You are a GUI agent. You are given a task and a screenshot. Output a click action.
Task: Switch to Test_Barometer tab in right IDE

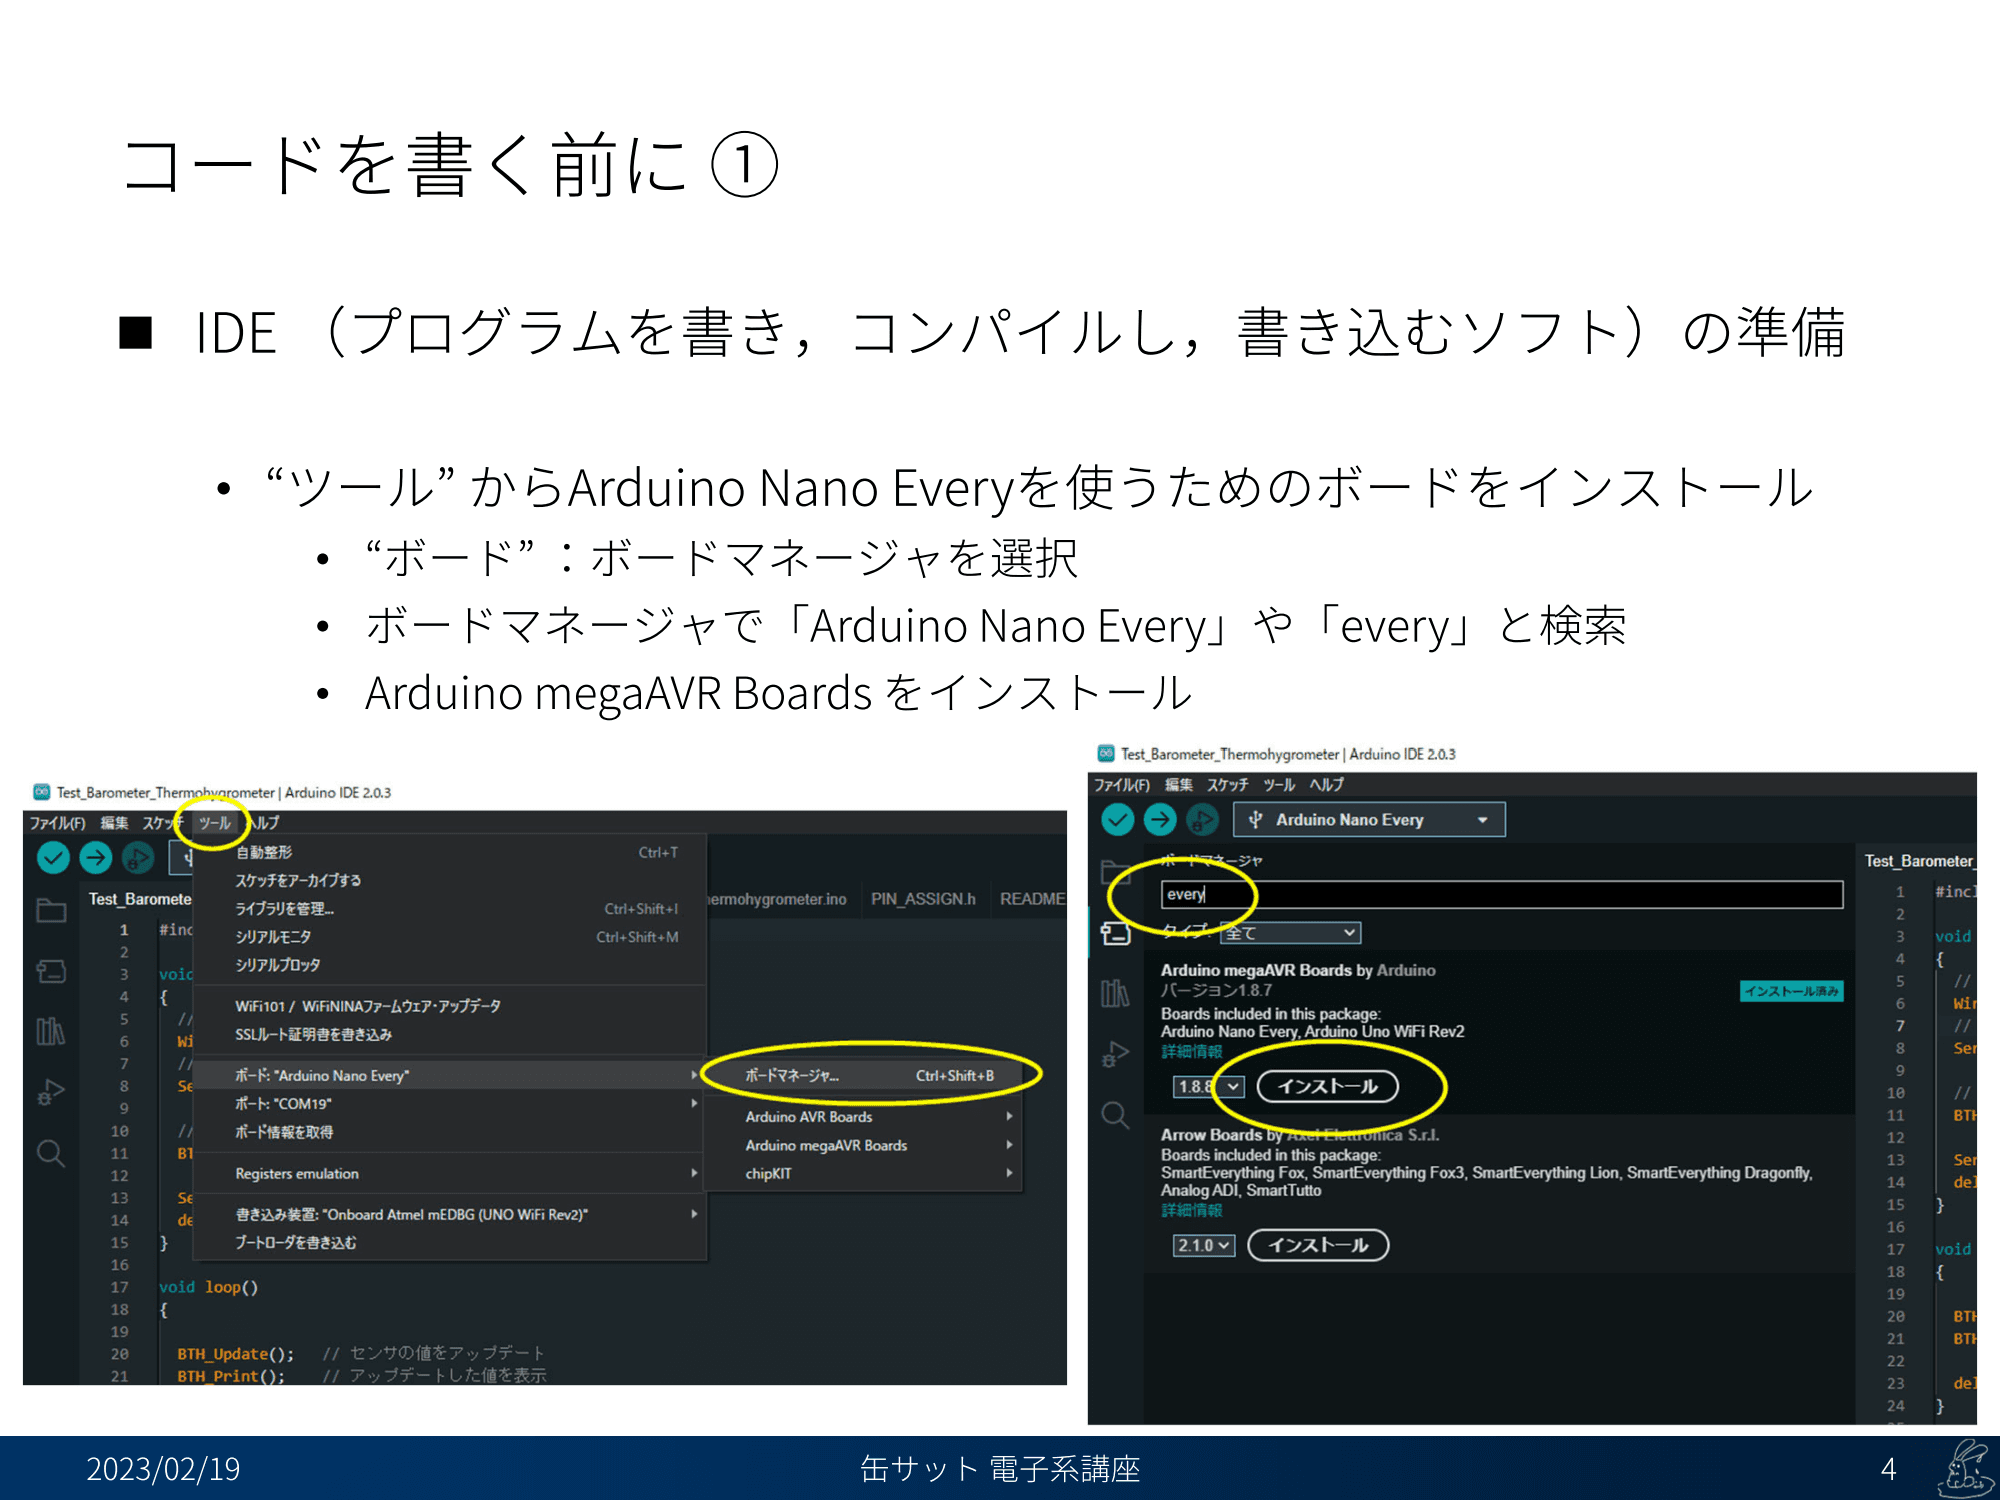(x=1919, y=861)
